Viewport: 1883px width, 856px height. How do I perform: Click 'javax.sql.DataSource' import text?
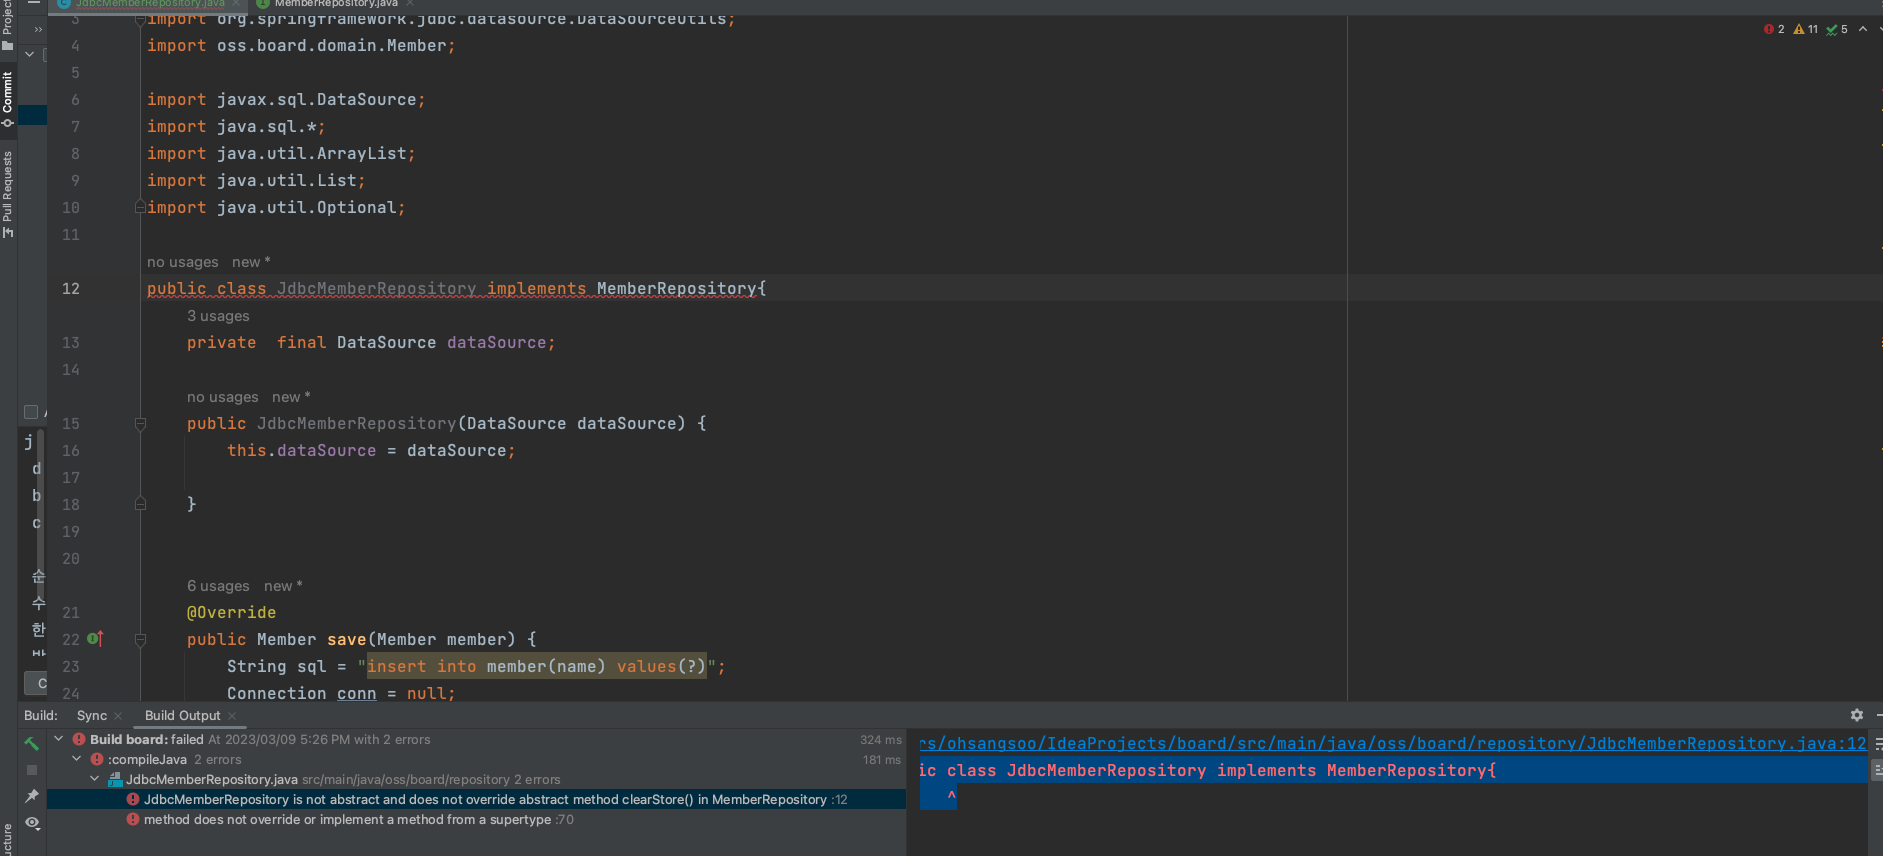[x=316, y=99]
